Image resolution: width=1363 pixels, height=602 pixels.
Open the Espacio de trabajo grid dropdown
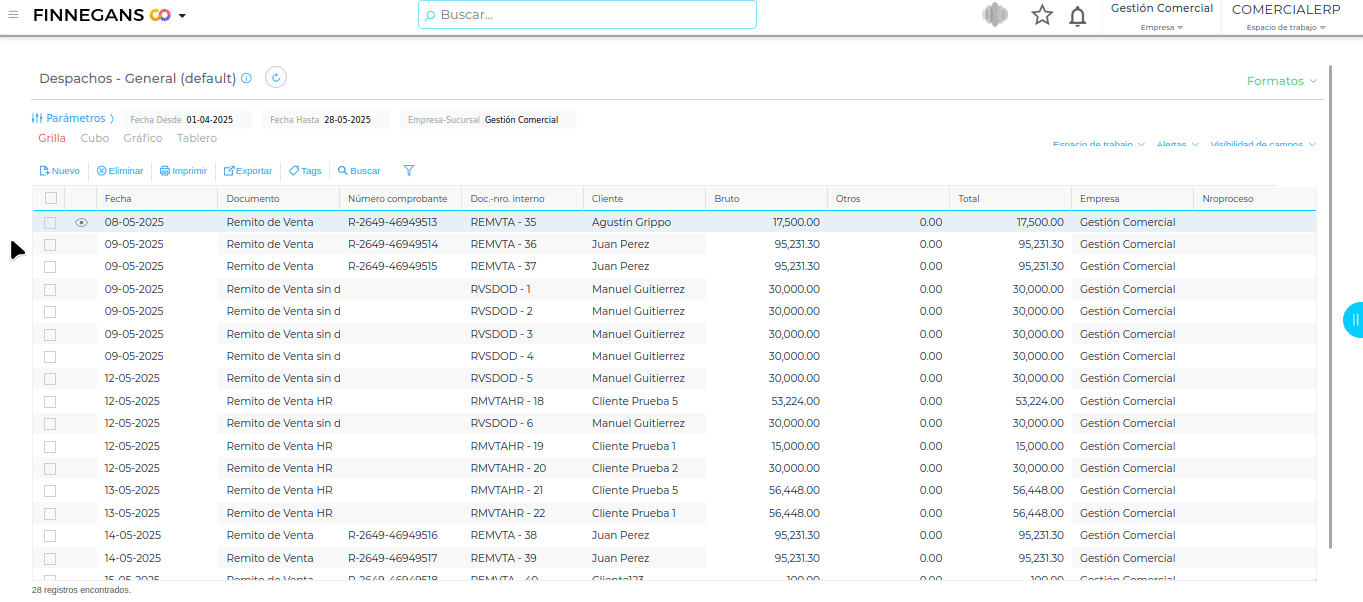pyautogui.click(x=1099, y=144)
